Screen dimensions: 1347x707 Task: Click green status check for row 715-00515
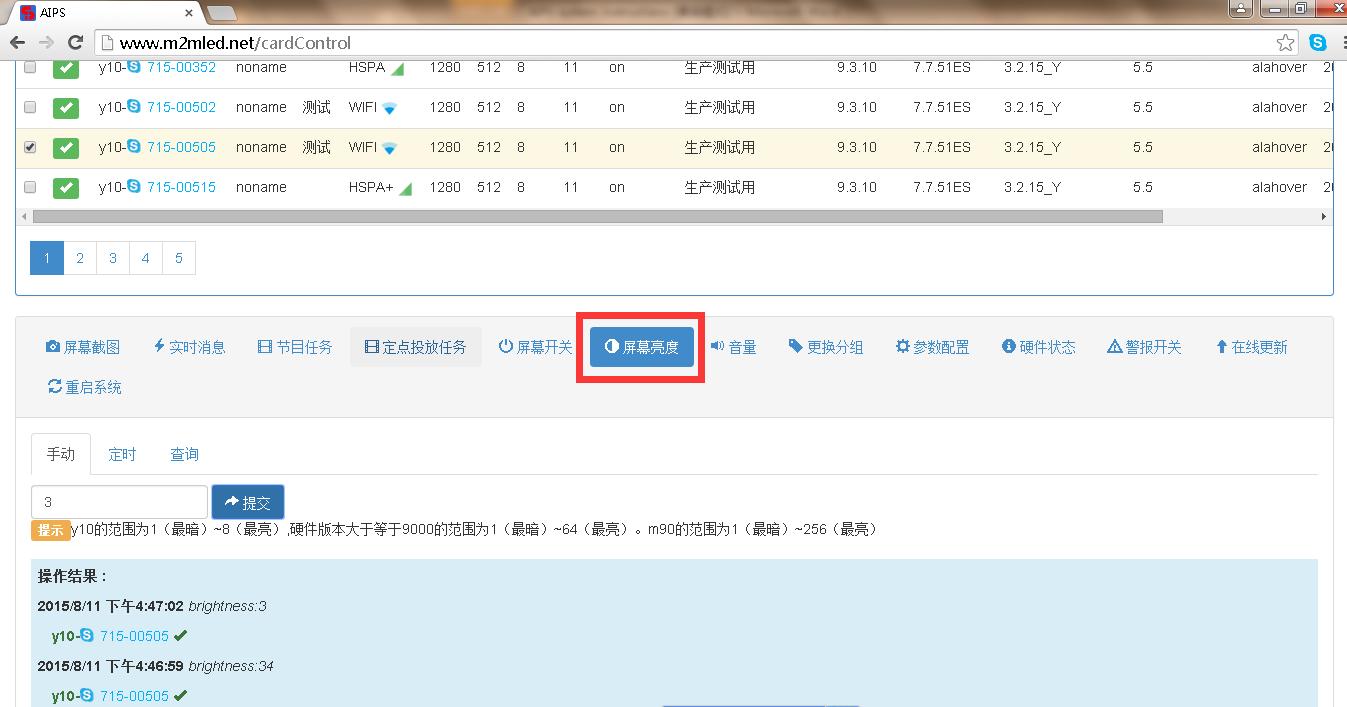[x=66, y=187]
